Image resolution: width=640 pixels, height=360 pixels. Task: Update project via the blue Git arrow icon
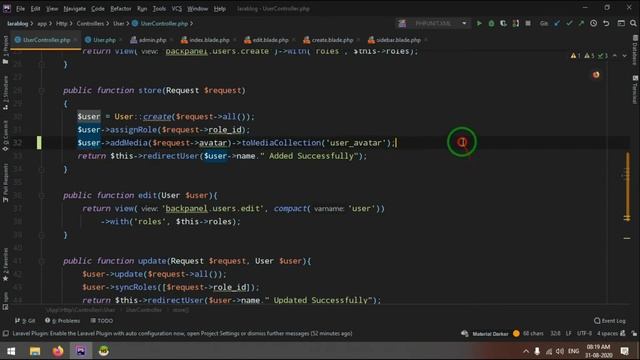click(557, 24)
